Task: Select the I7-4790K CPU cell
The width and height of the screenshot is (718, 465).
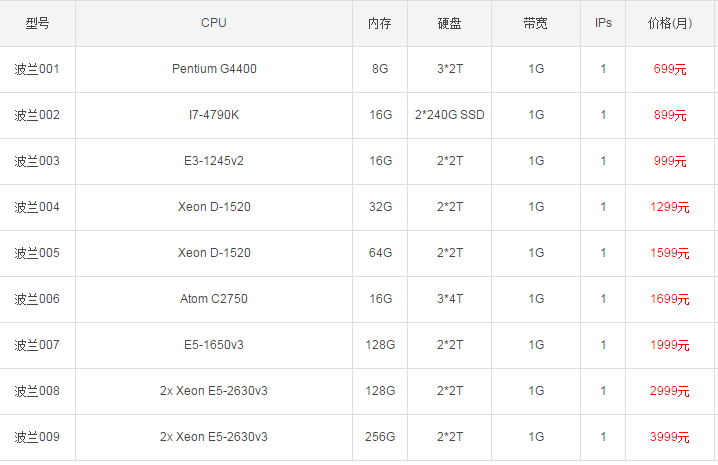Action: tap(214, 115)
